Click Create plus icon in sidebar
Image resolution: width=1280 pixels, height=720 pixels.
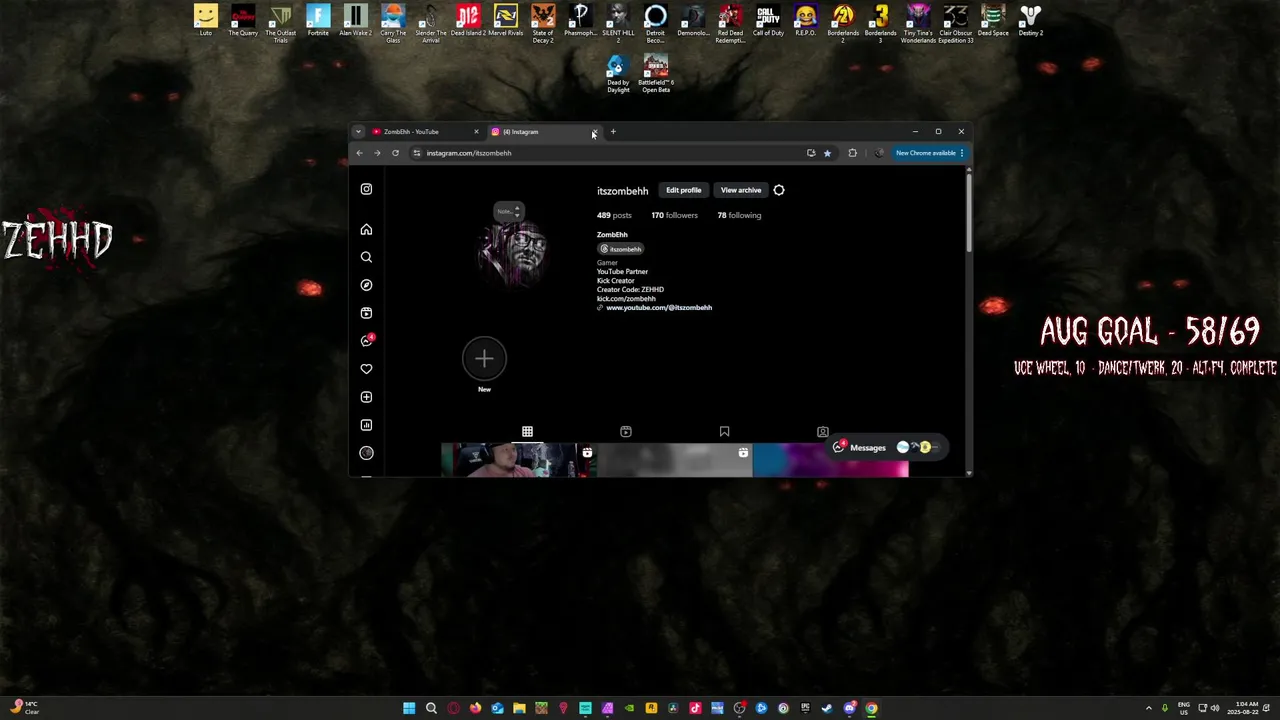click(x=366, y=397)
